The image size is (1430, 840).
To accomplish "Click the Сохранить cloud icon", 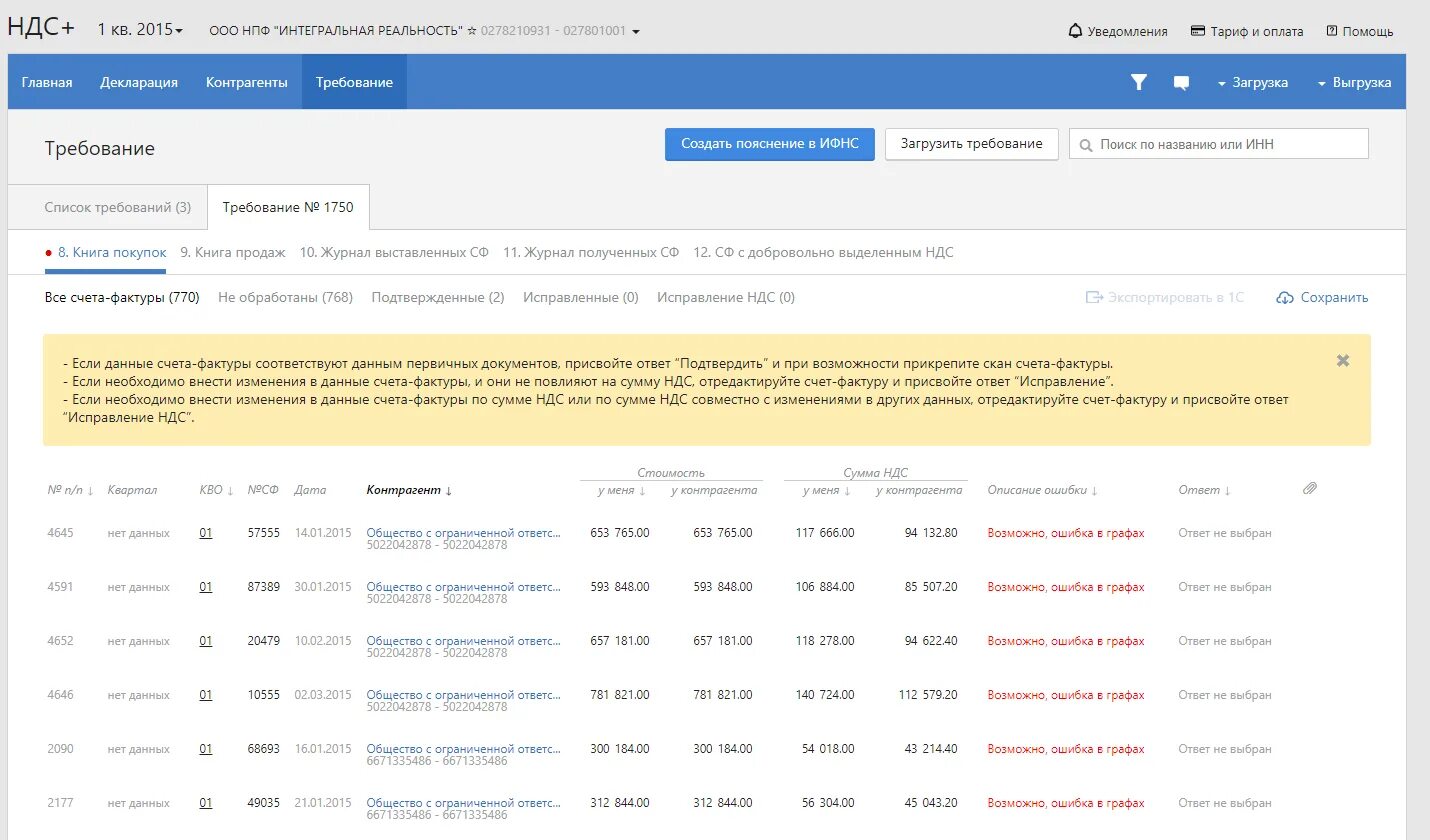I will pos(1285,298).
